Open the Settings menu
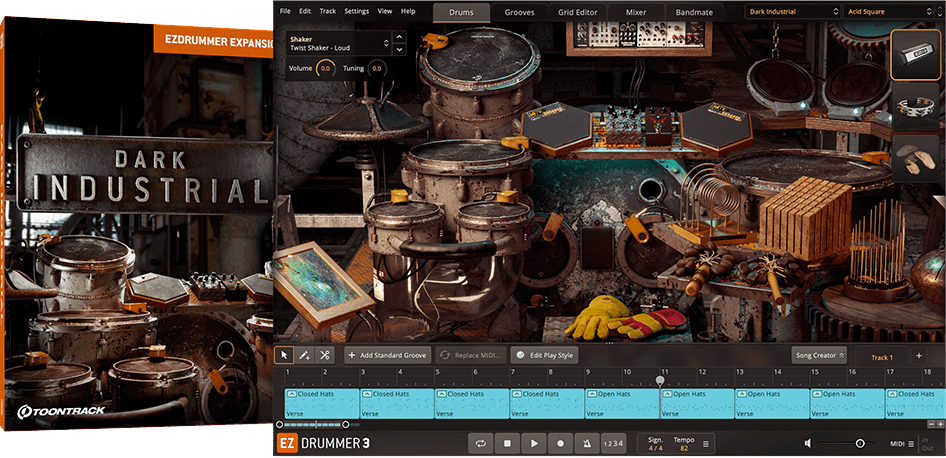The width and height of the screenshot is (946, 458). point(357,11)
